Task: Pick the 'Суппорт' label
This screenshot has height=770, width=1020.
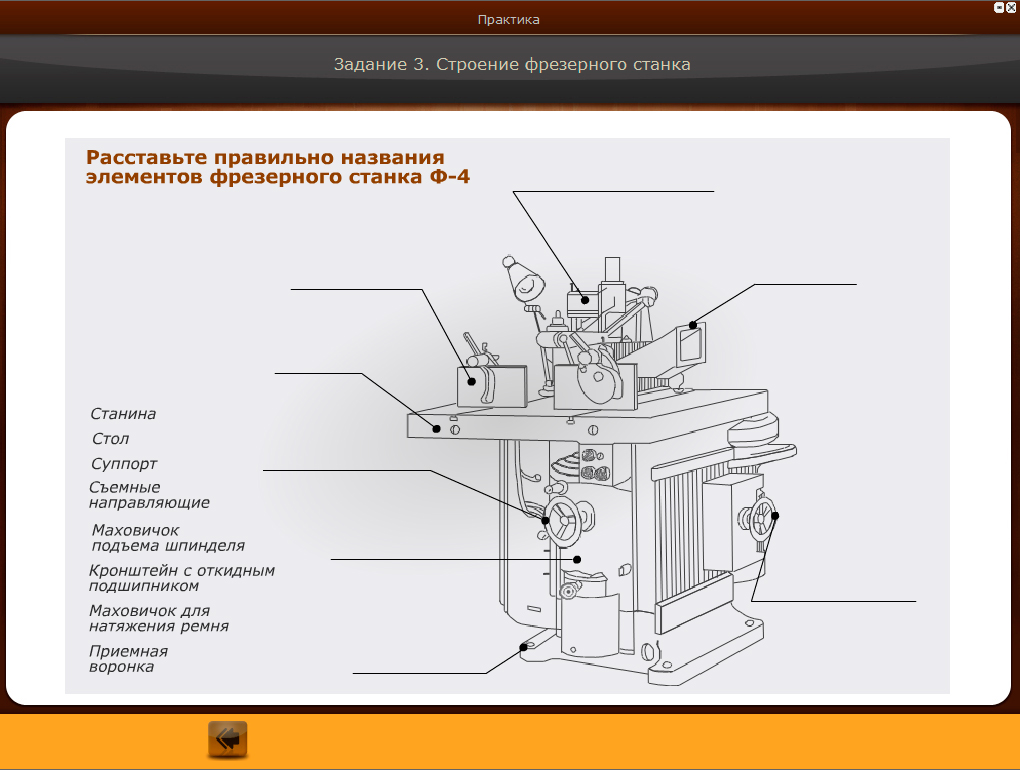Action: 124,464
